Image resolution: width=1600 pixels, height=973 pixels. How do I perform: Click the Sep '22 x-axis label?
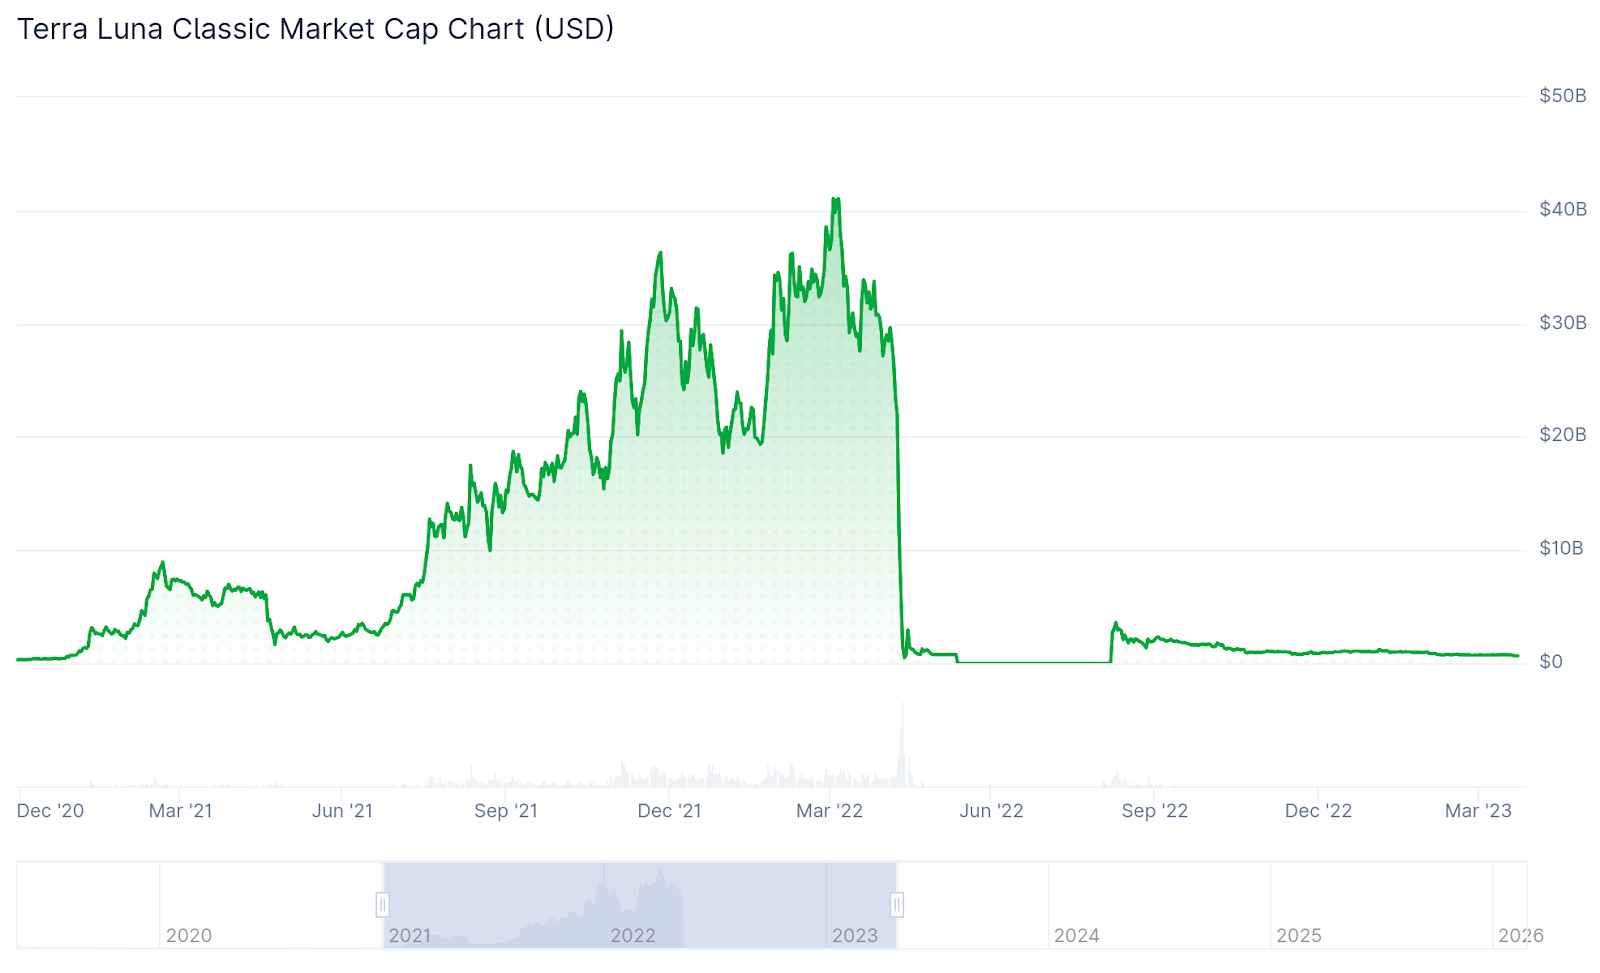(x=1154, y=811)
